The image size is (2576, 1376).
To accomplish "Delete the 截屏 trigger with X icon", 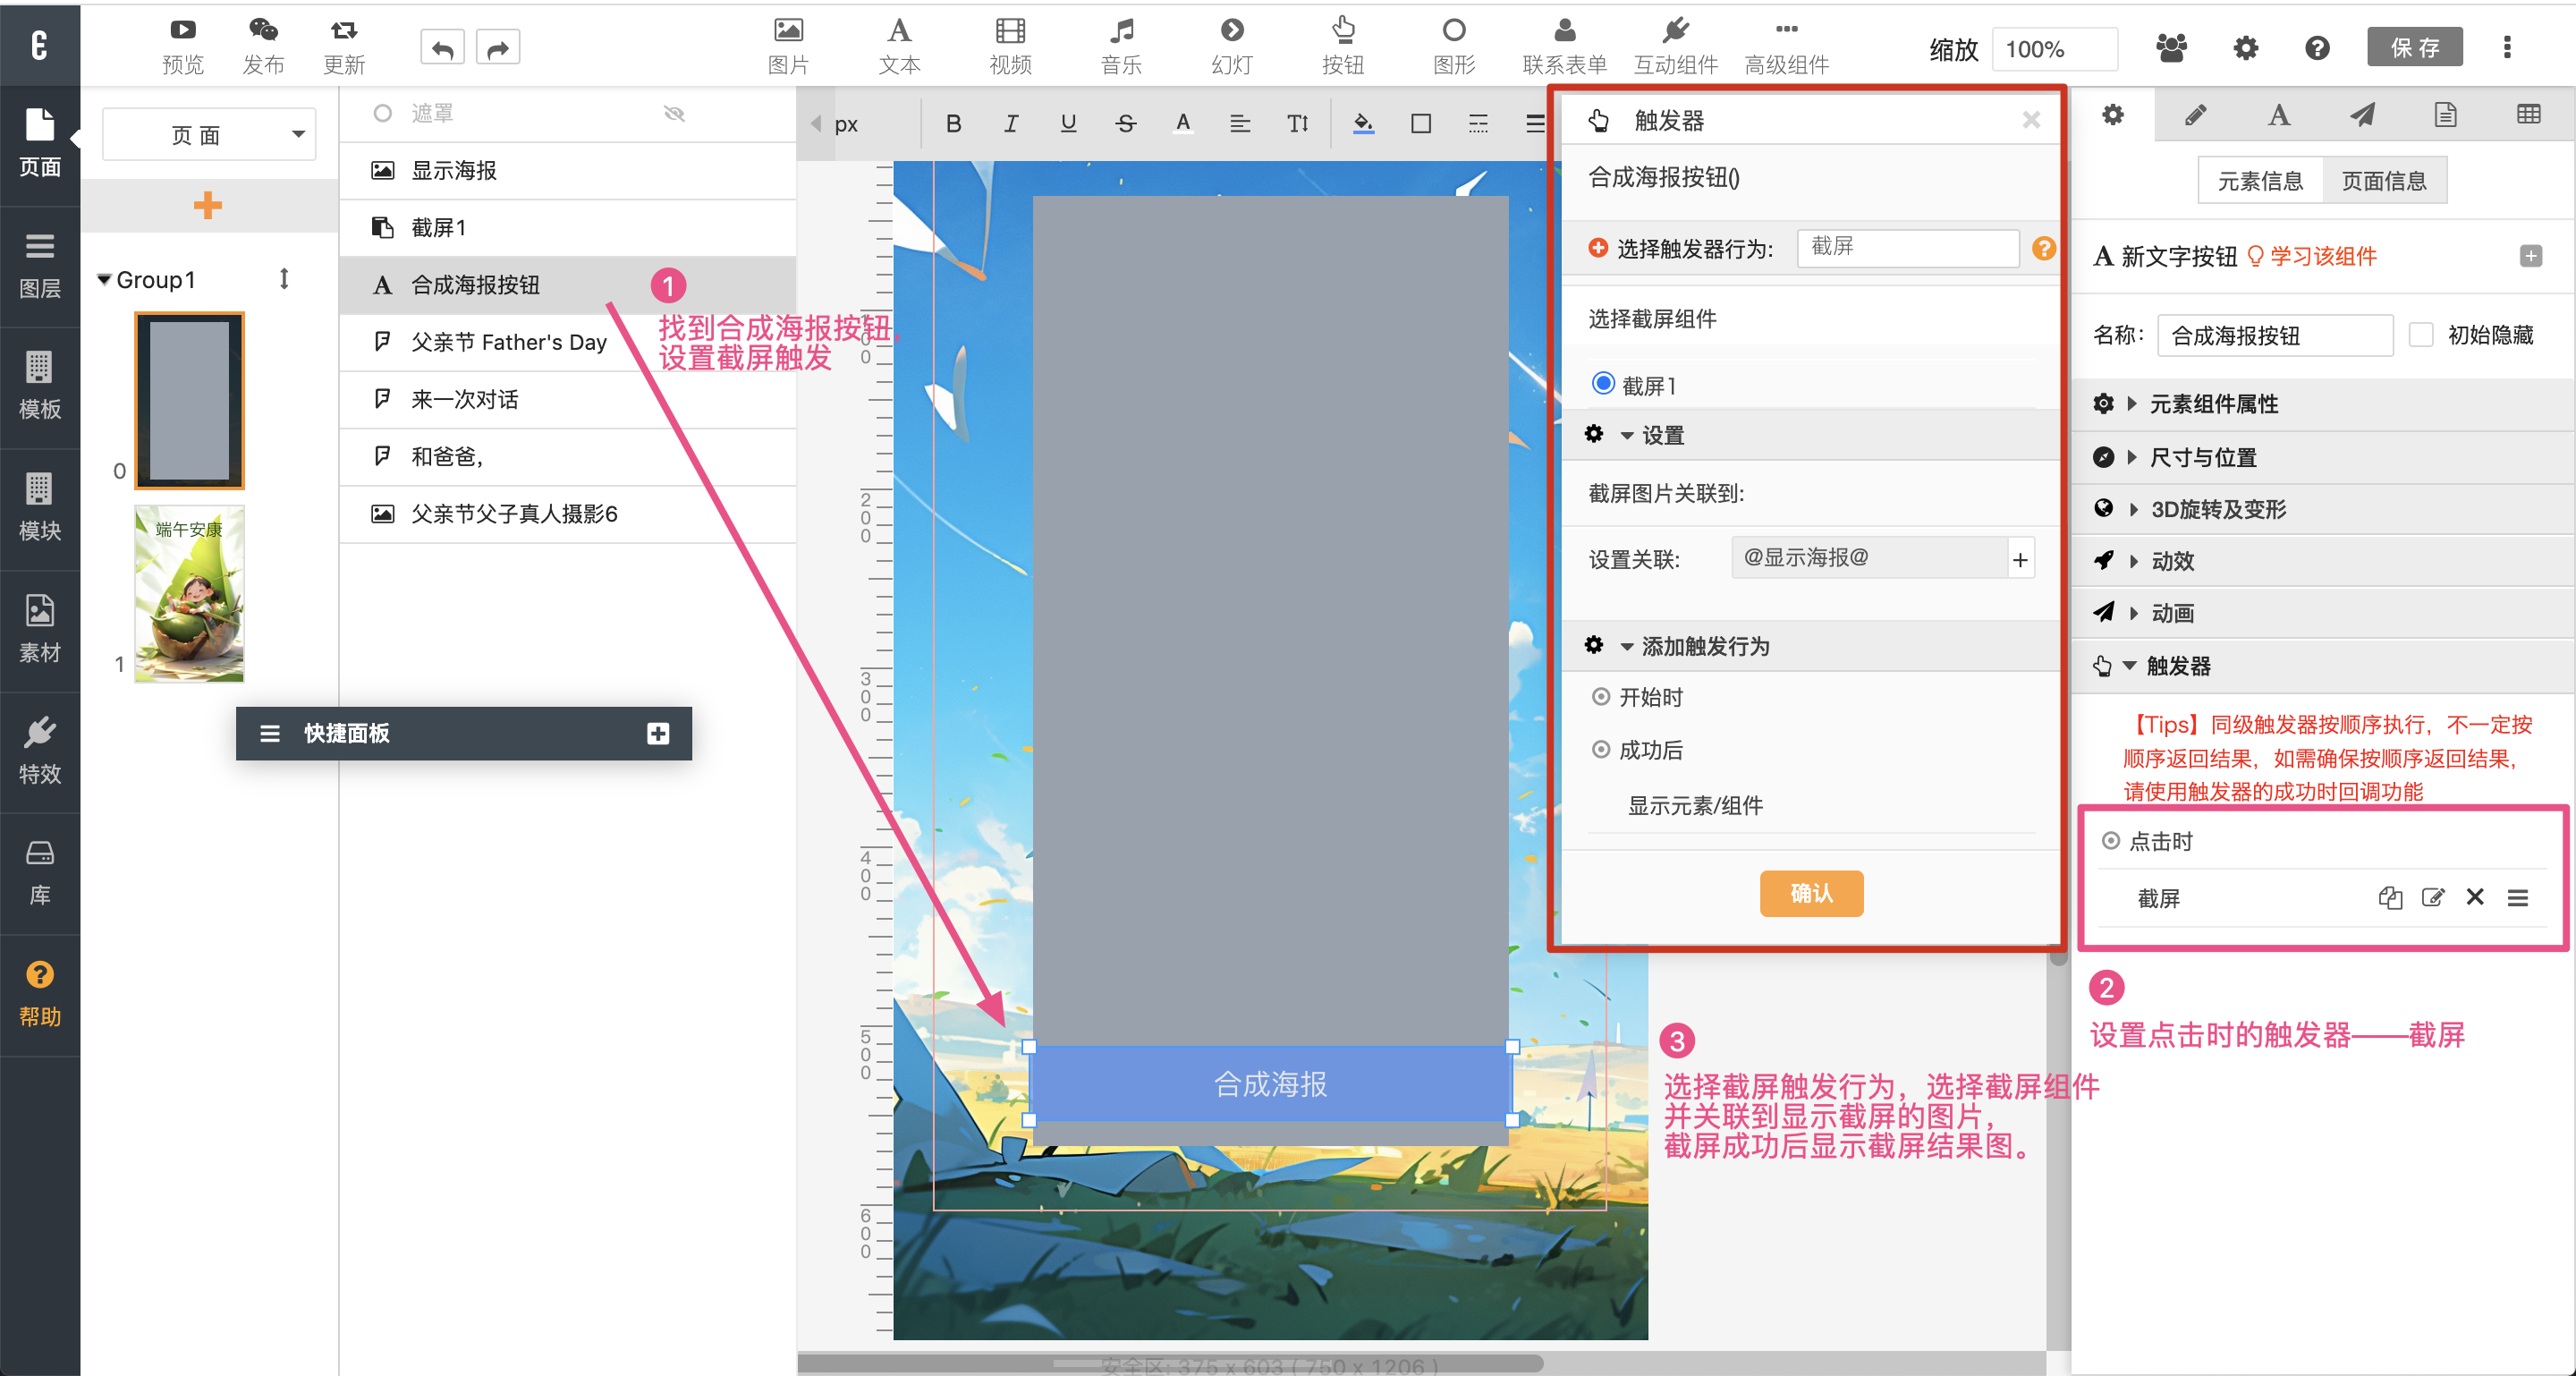I will click(2475, 897).
